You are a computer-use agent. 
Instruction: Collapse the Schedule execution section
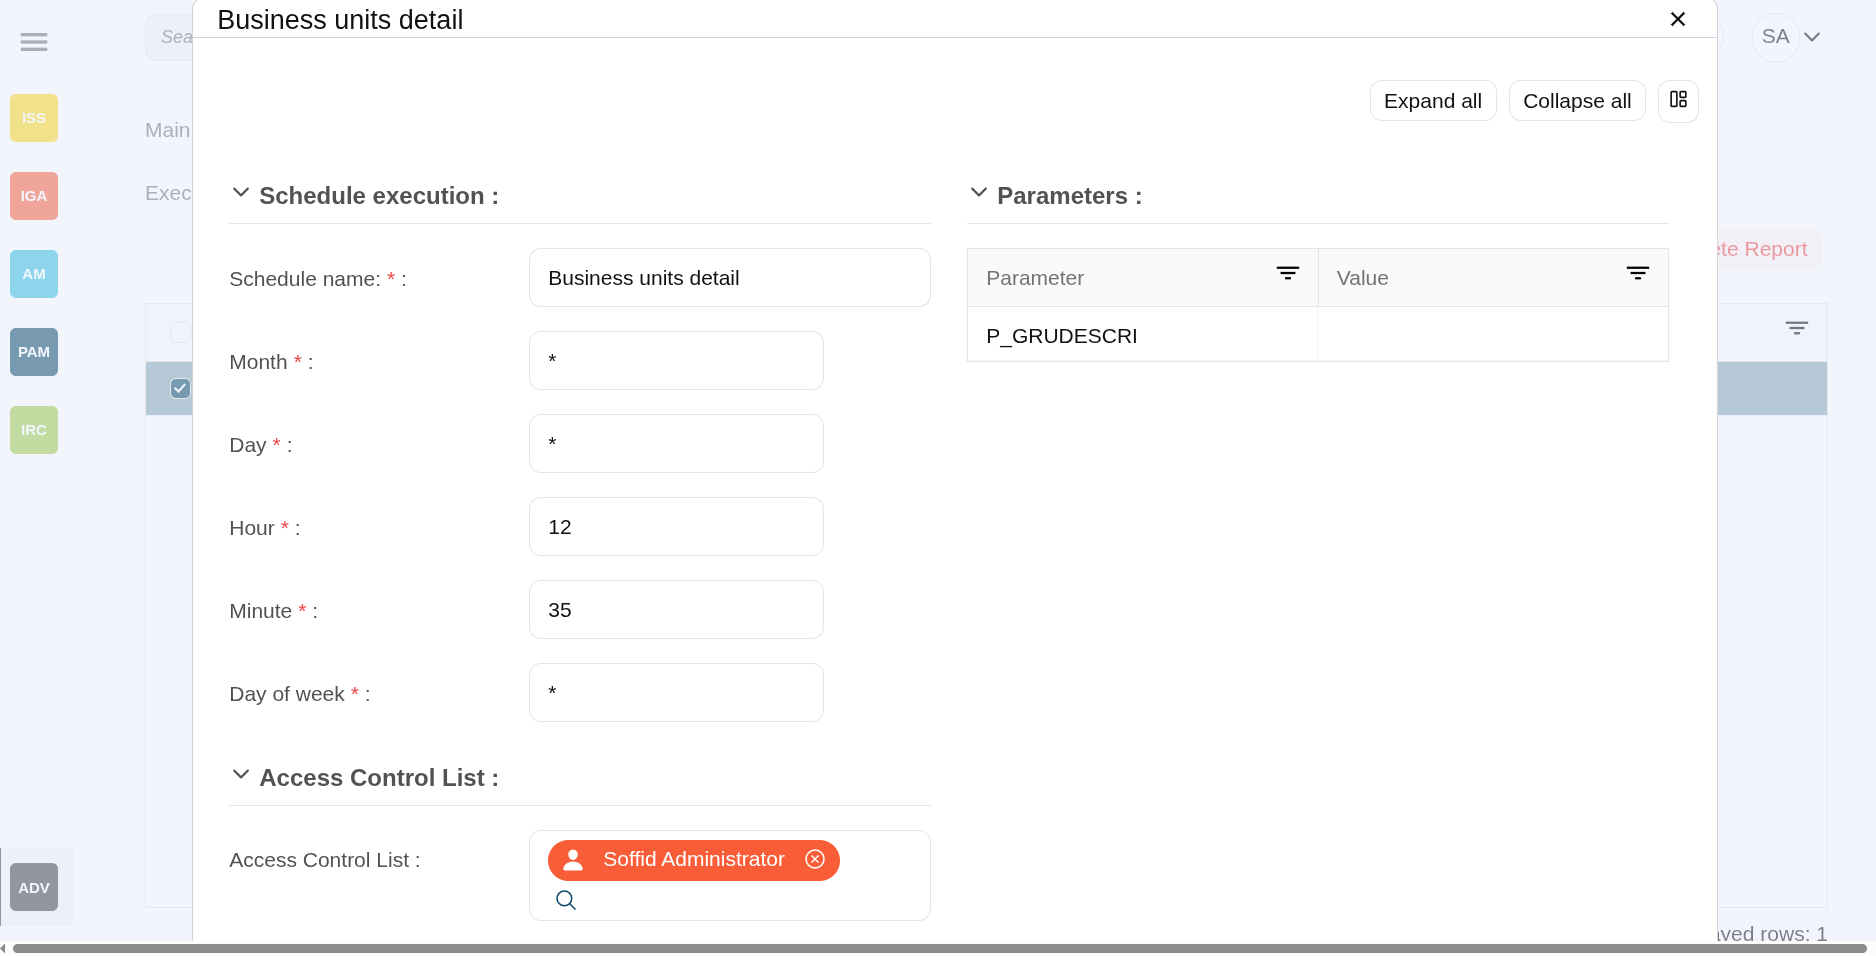pyautogui.click(x=241, y=193)
